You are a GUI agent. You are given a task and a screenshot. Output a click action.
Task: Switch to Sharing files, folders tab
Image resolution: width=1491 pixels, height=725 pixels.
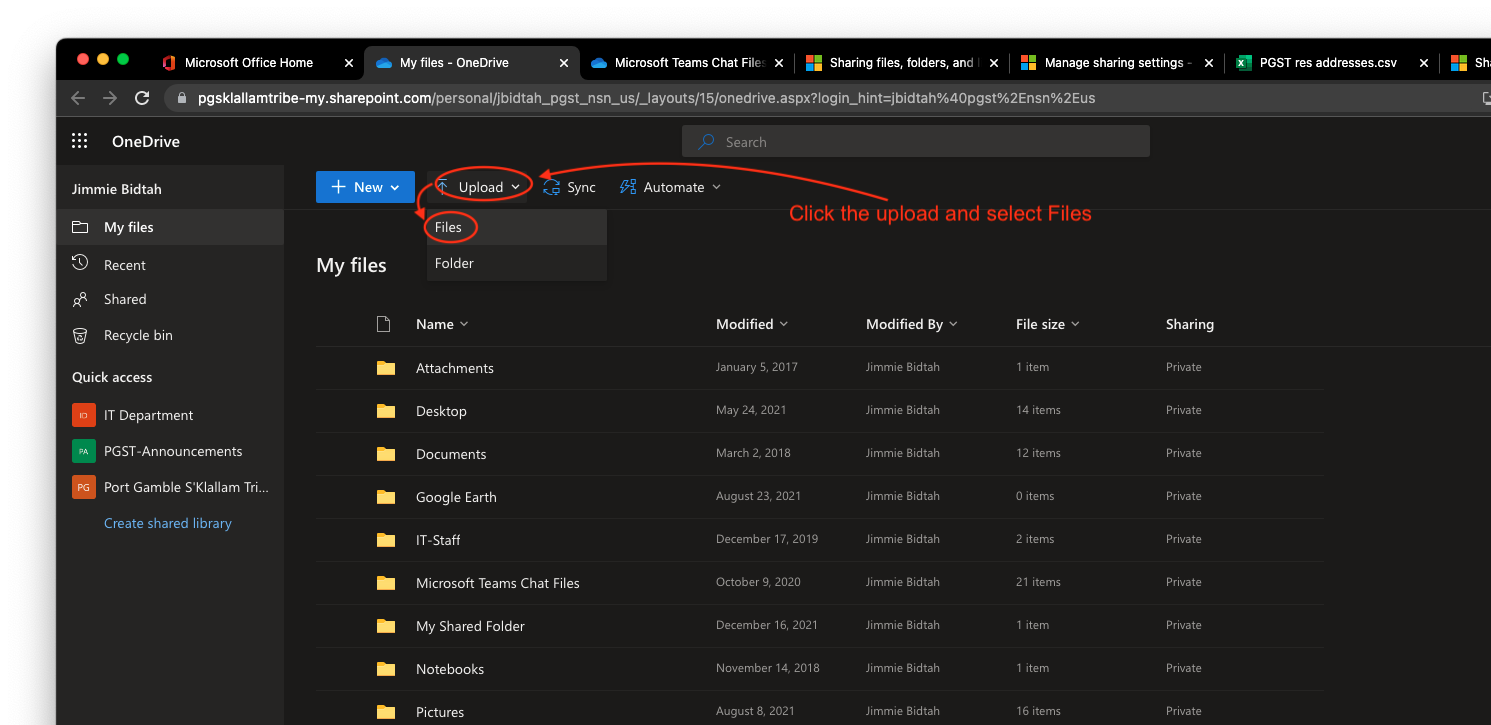[x=902, y=62]
